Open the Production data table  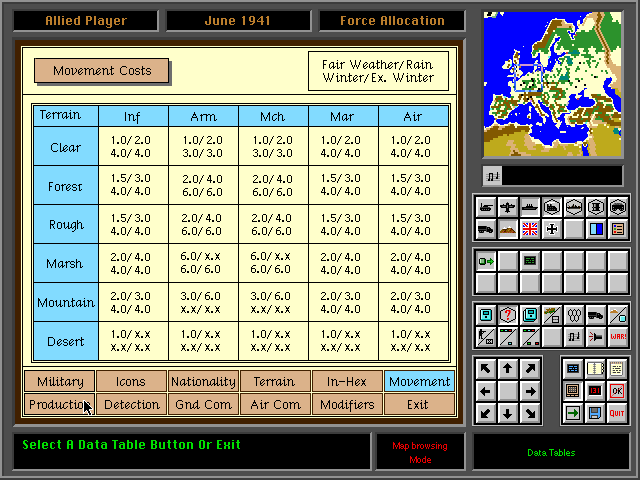[x=60, y=404]
